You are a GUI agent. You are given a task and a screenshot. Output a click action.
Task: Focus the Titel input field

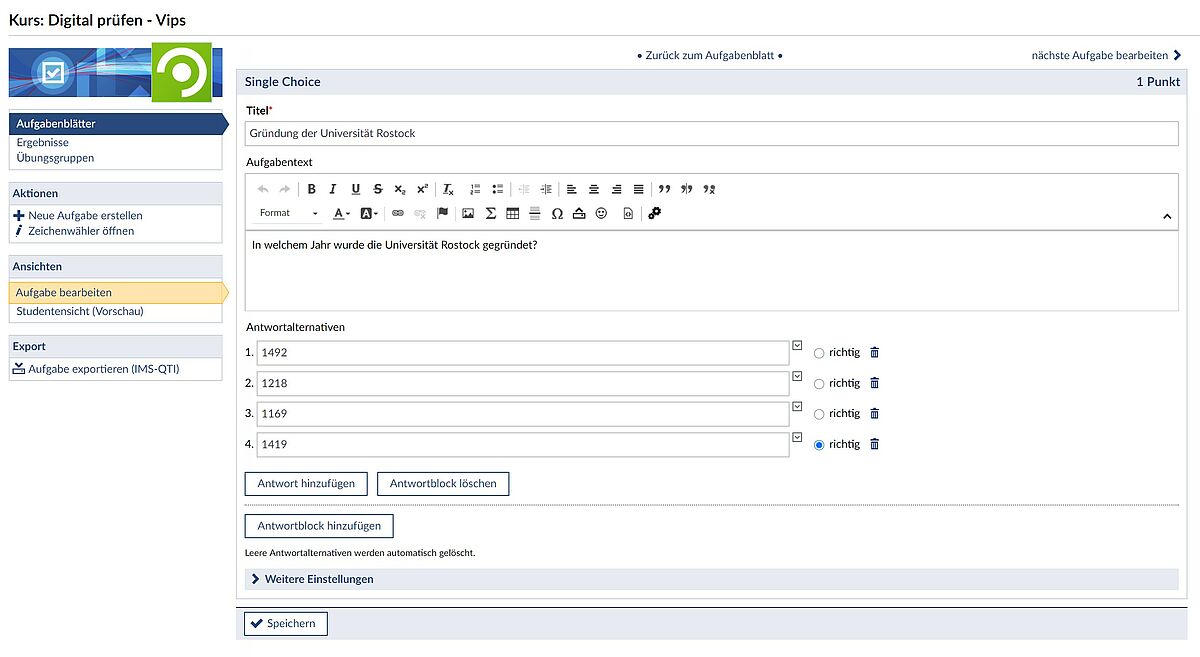click(x=712, y=133)
